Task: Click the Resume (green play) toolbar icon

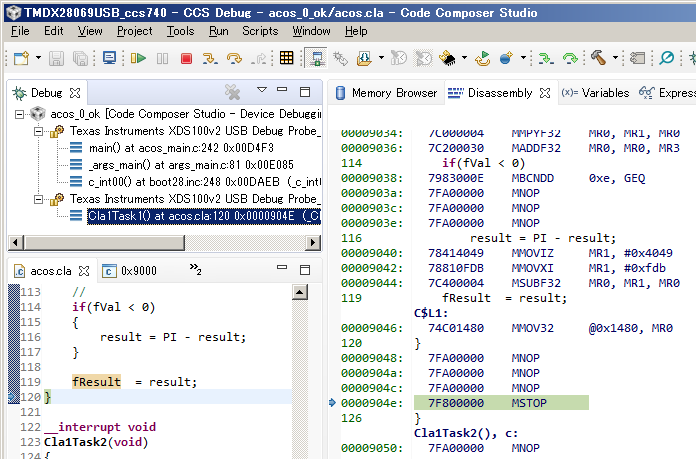Action: [x=139, y=58]
